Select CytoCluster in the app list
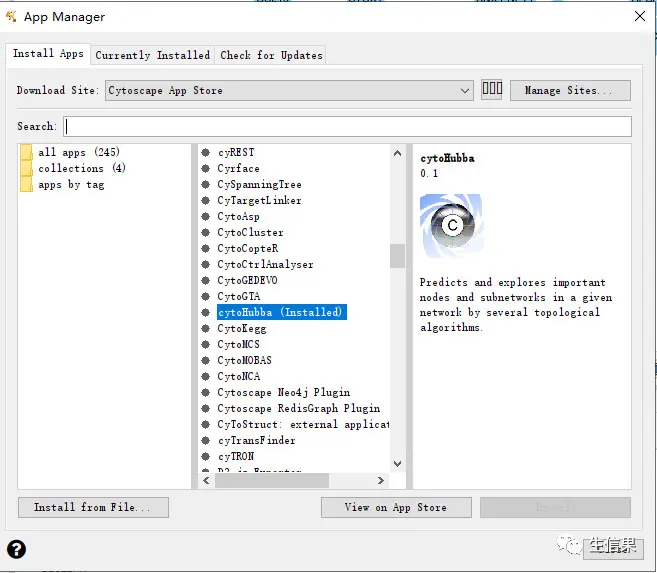Image resolution: width=657 pixels, height=573 pixels. click(250, 232)
